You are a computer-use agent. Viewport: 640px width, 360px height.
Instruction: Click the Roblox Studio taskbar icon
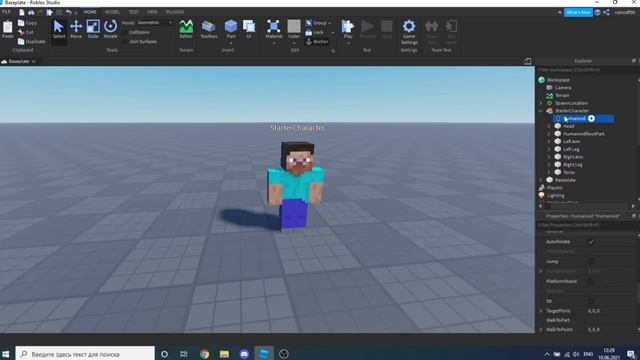click(264, 354)
